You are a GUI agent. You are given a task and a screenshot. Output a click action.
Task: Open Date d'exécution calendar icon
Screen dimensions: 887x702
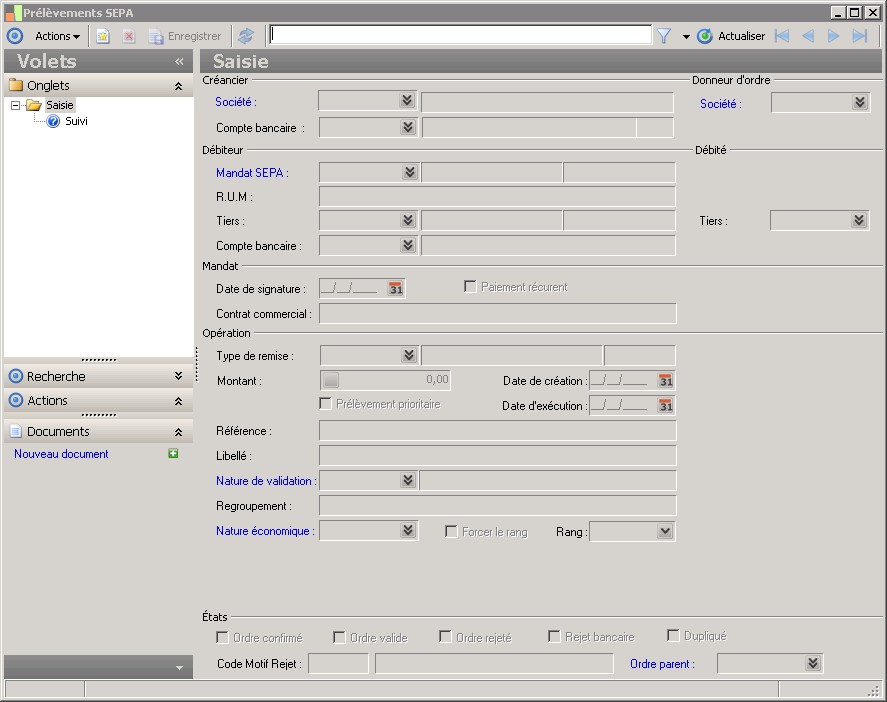pyautogui.click(x=666, y=406)
